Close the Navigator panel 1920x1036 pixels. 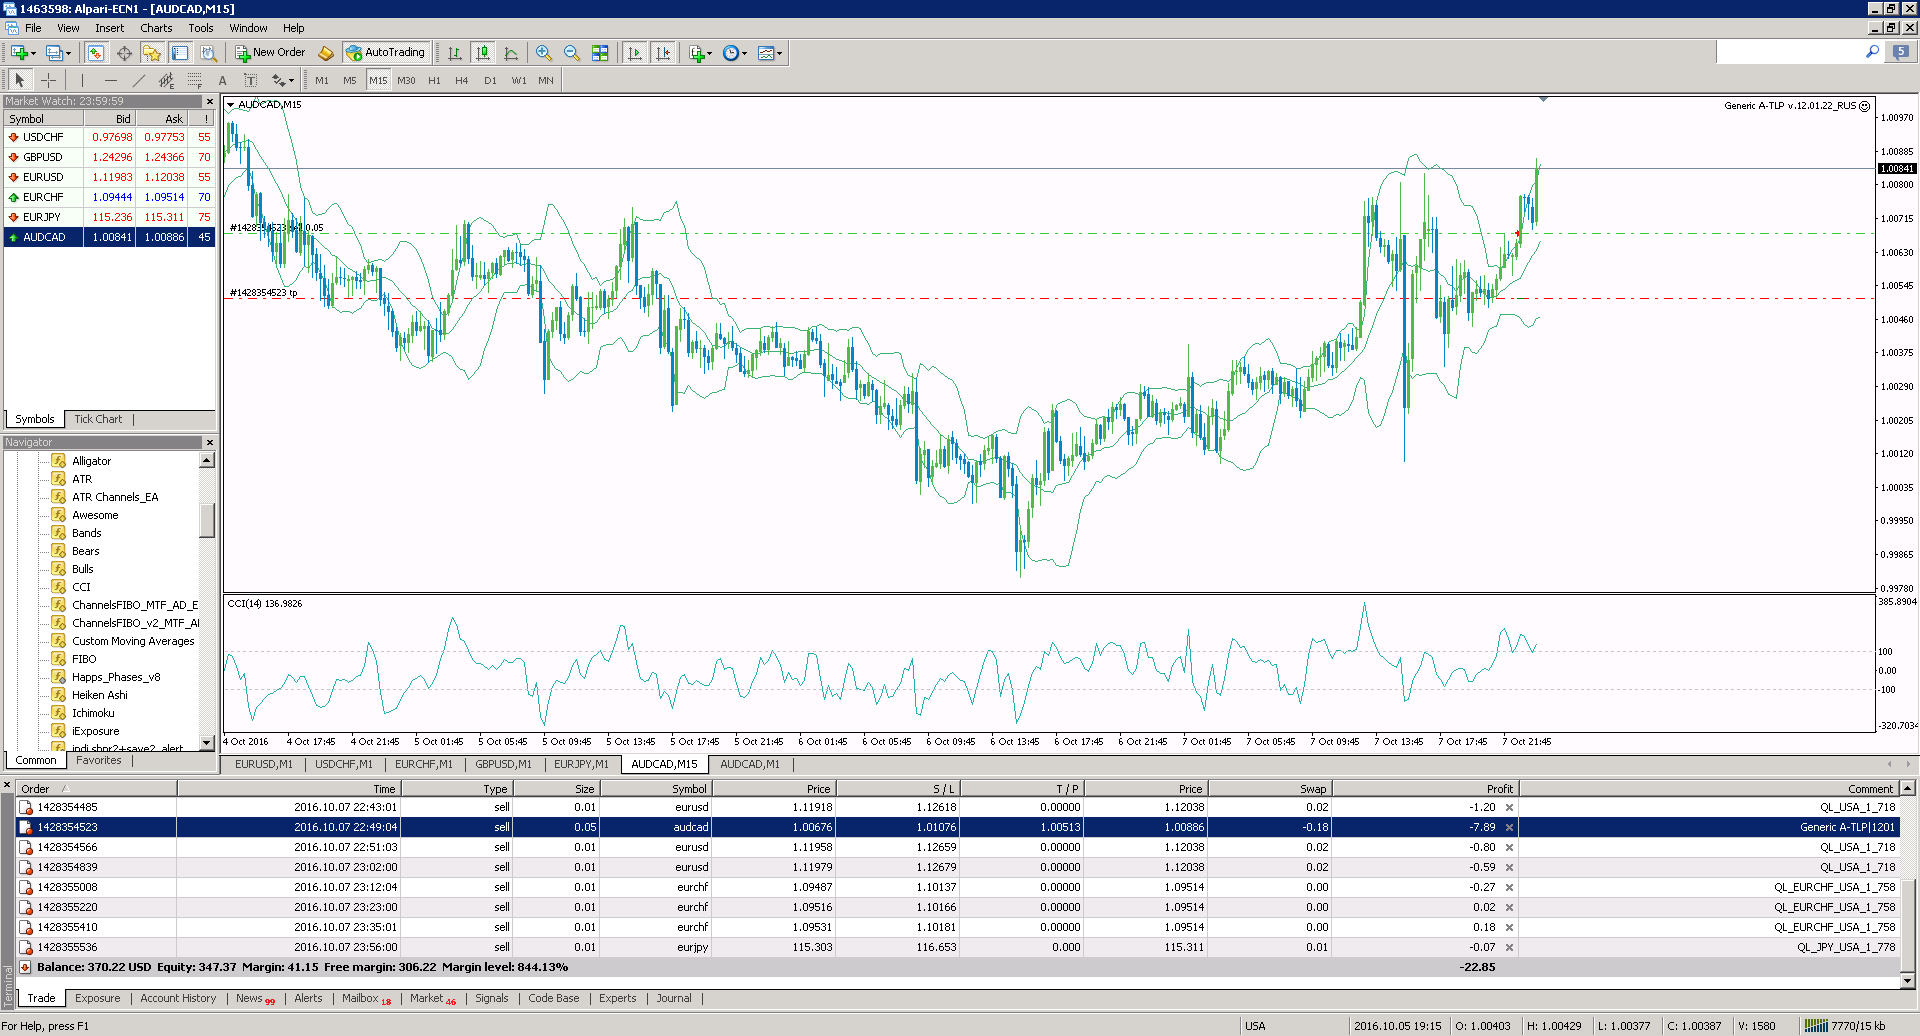coord(210,442)
